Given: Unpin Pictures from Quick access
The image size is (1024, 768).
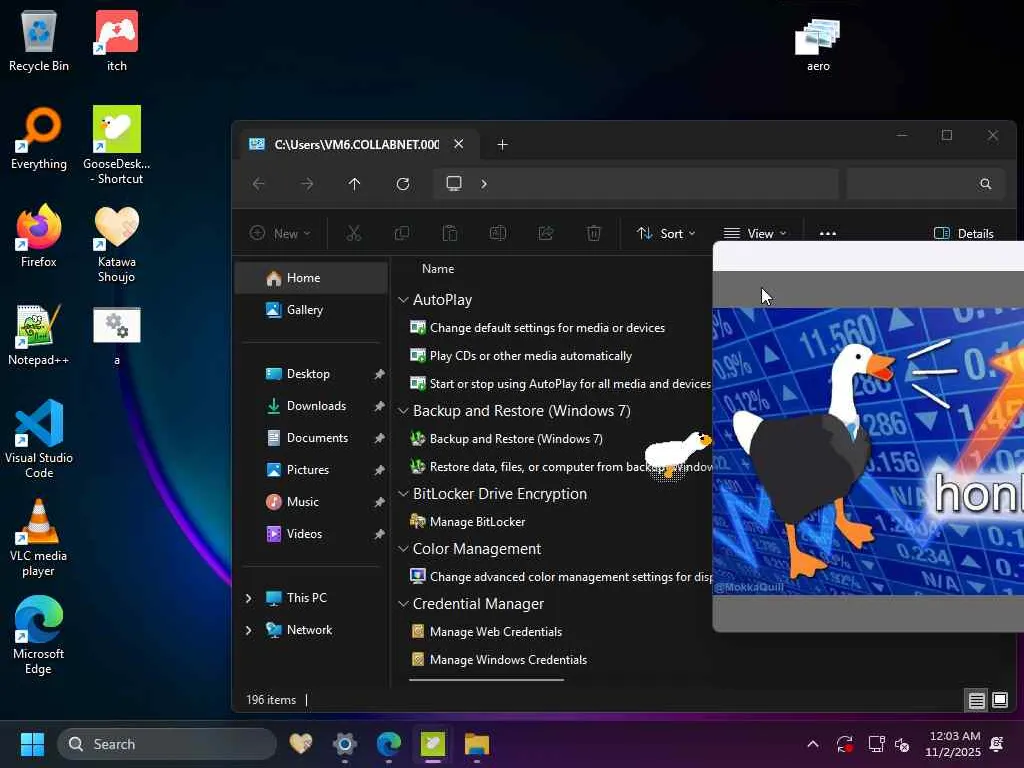Looking at the screenshot, I should click(x=379, y=470).
